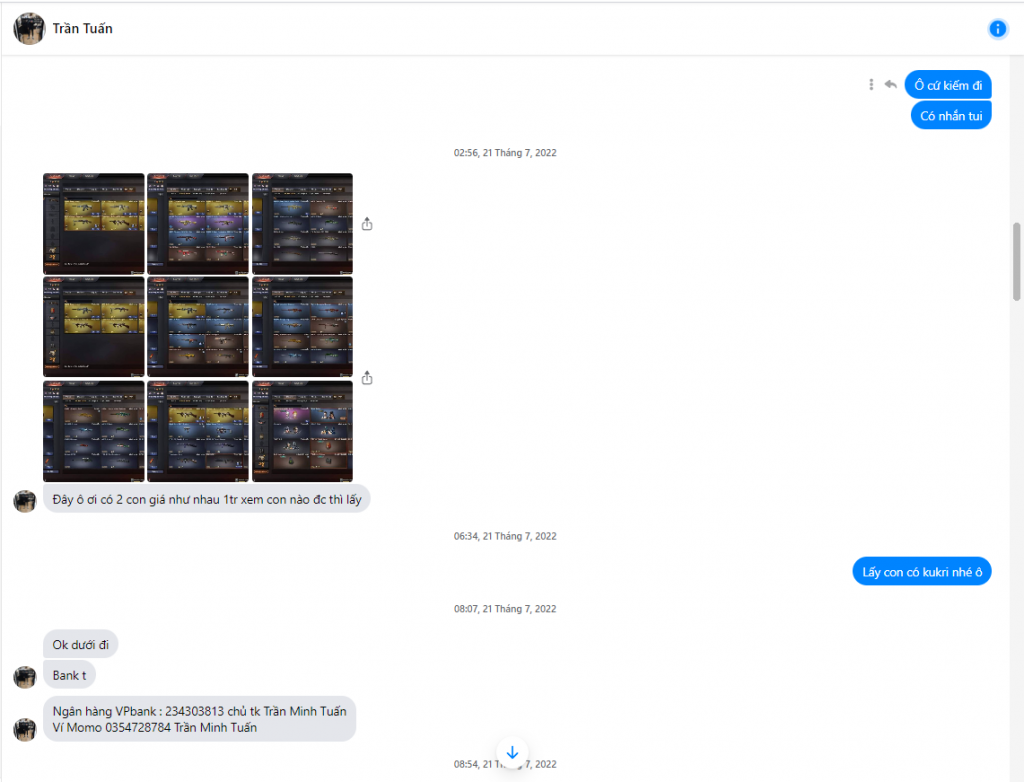
Task: Open the middle row left game screenshot
Action: pyautogui.click(x=93, y=327)
